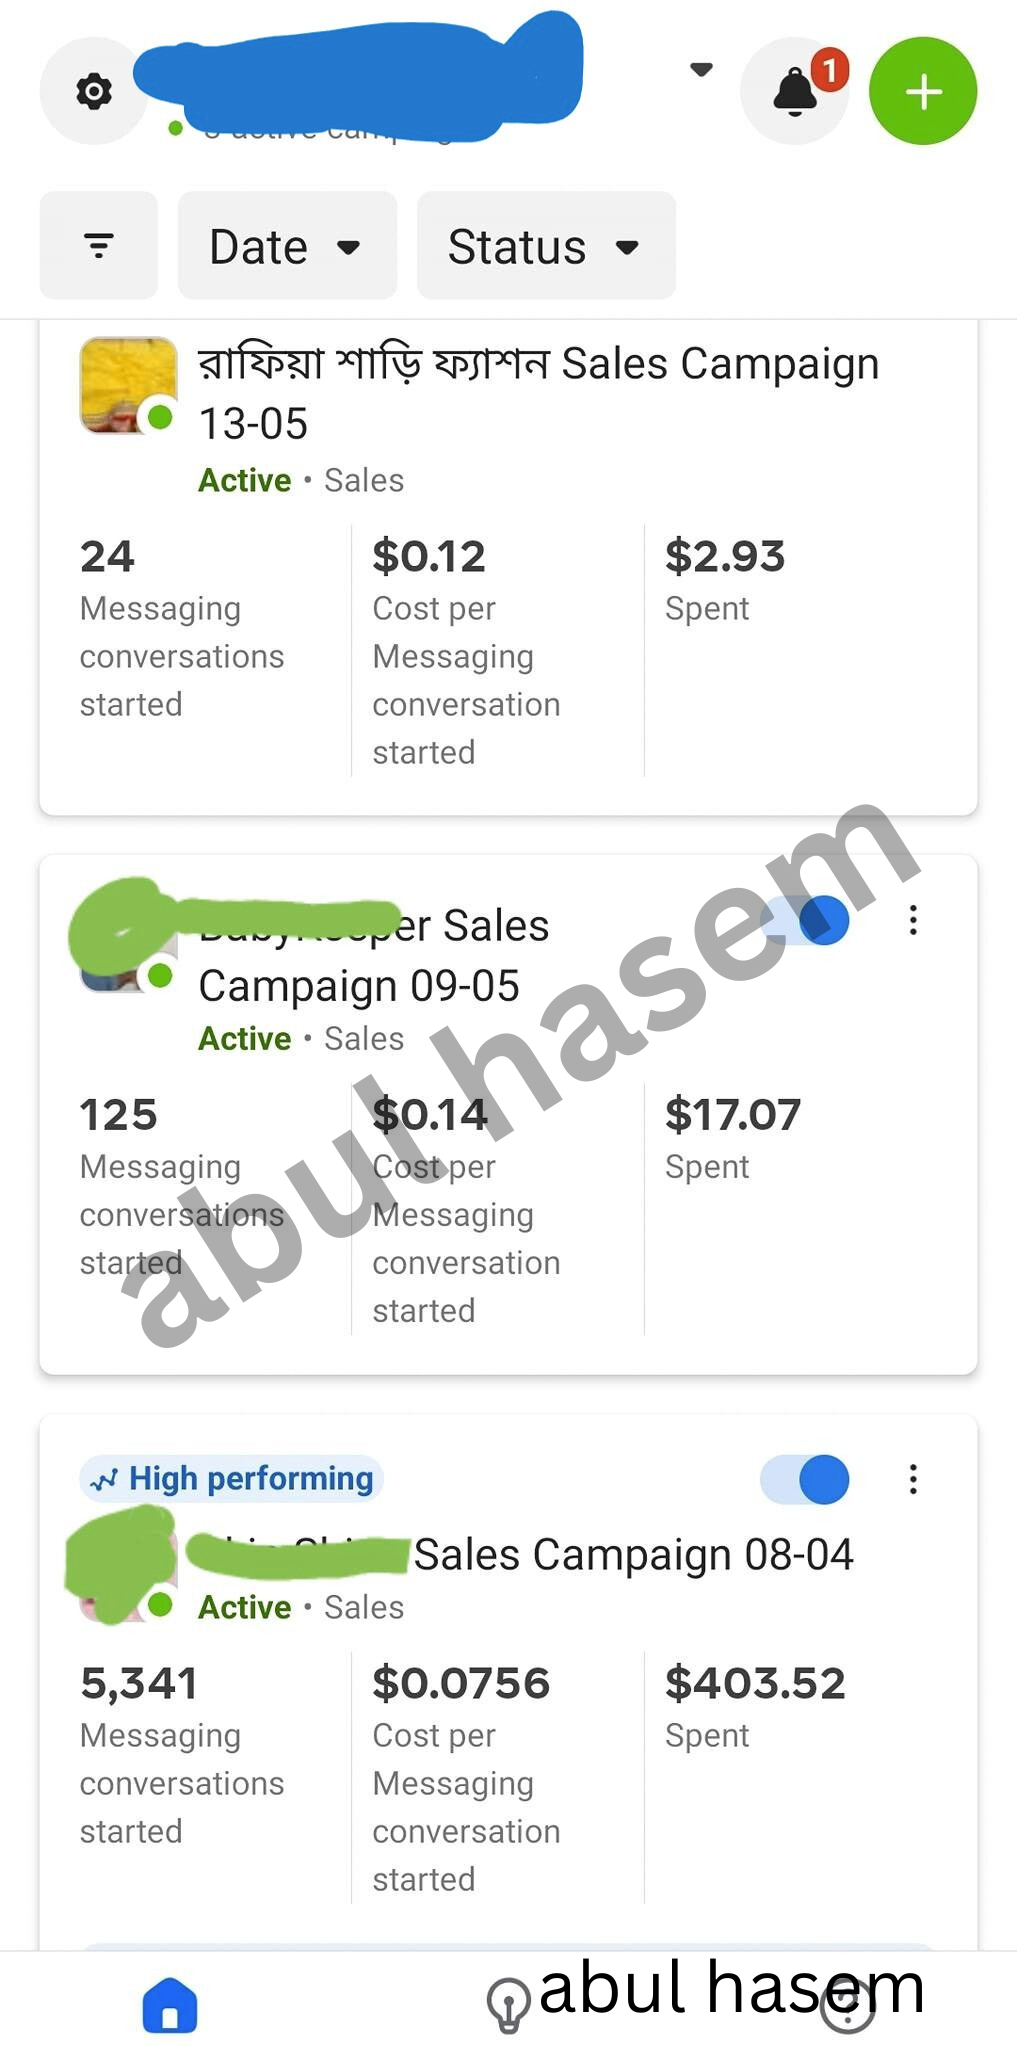Open three-dot menu for Sales Campaign 08-04
The height and width of the screenshot is (2046, 1017).
point(913,1479)
